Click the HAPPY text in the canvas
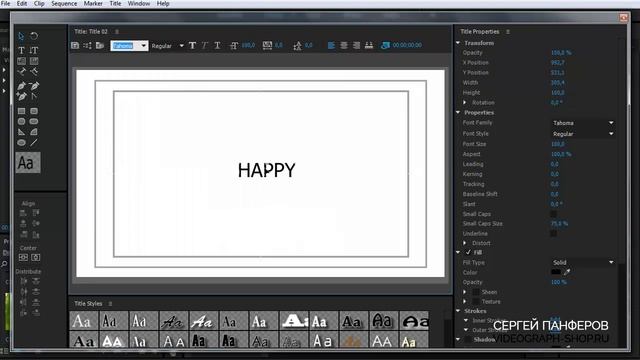The width and height of the screenshot is (640, 360). [x=267, y=170]
